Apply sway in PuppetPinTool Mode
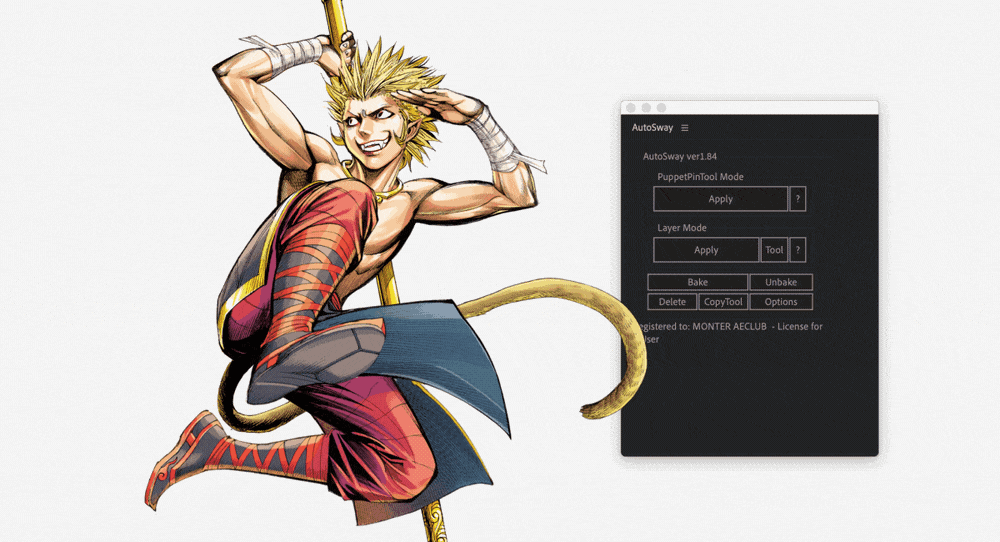The image size is (1000, 542). point(720,199)
